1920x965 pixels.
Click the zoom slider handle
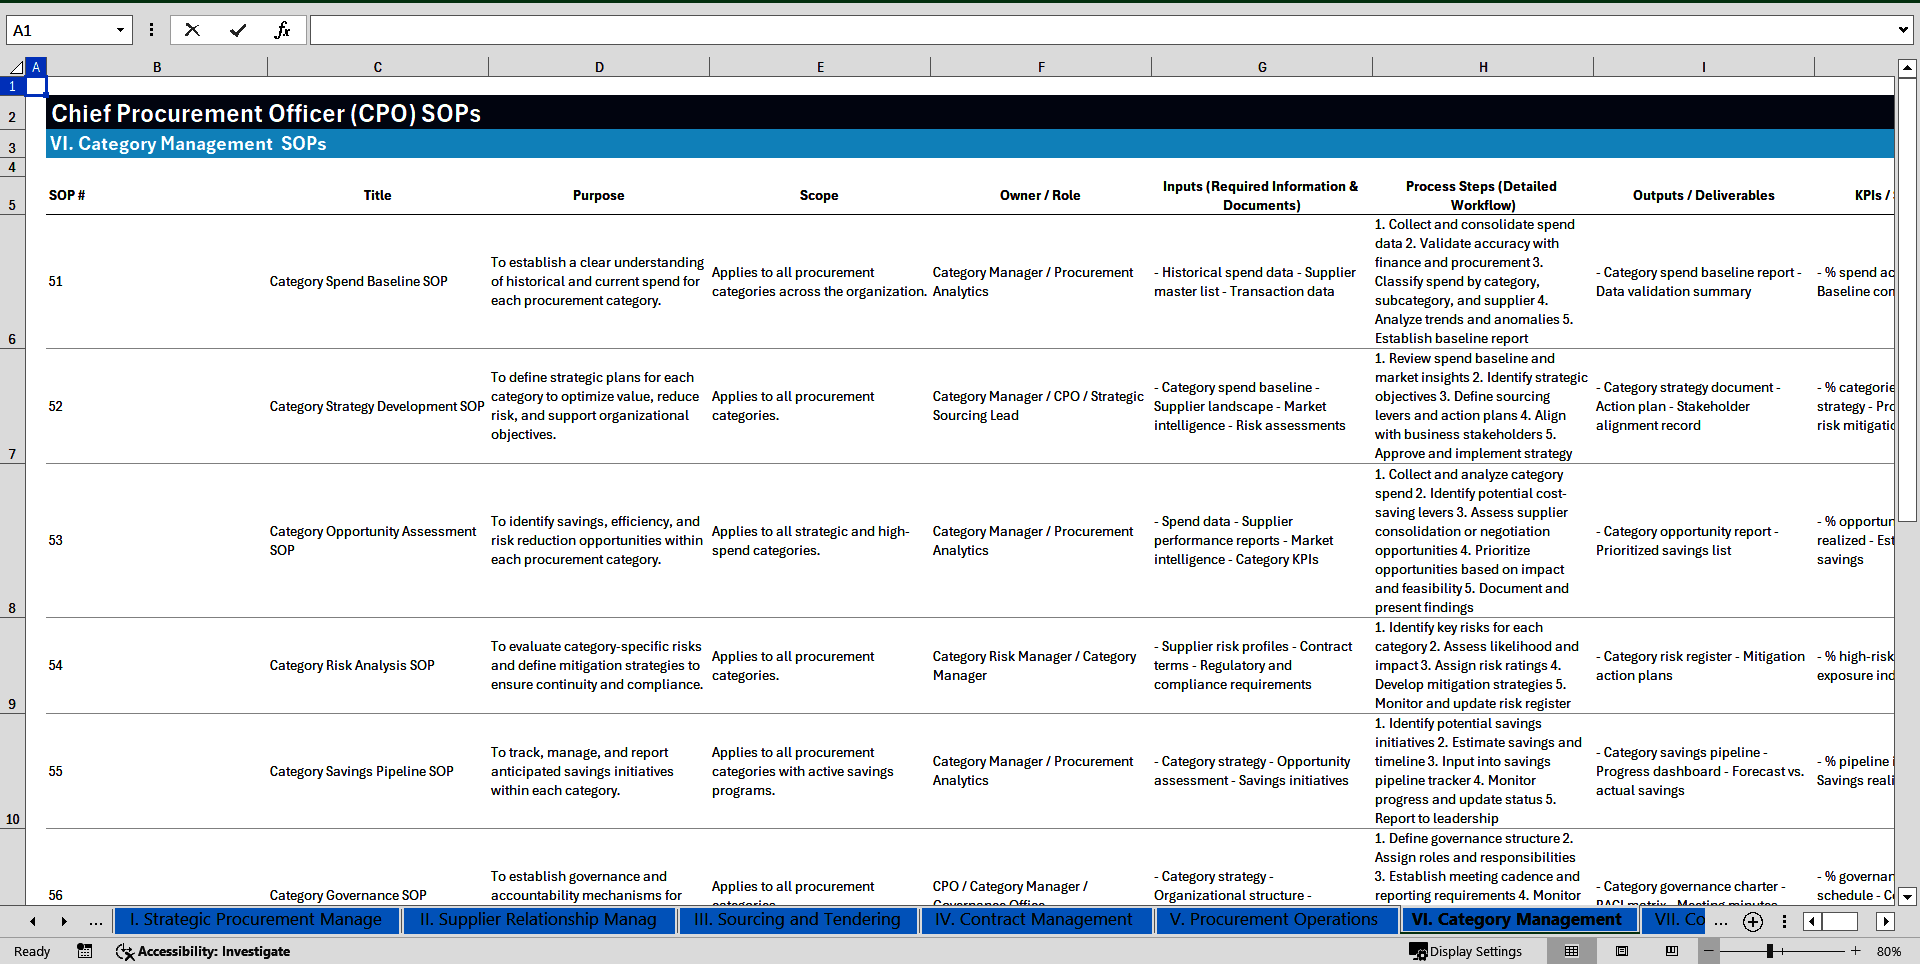[1769, 951]
